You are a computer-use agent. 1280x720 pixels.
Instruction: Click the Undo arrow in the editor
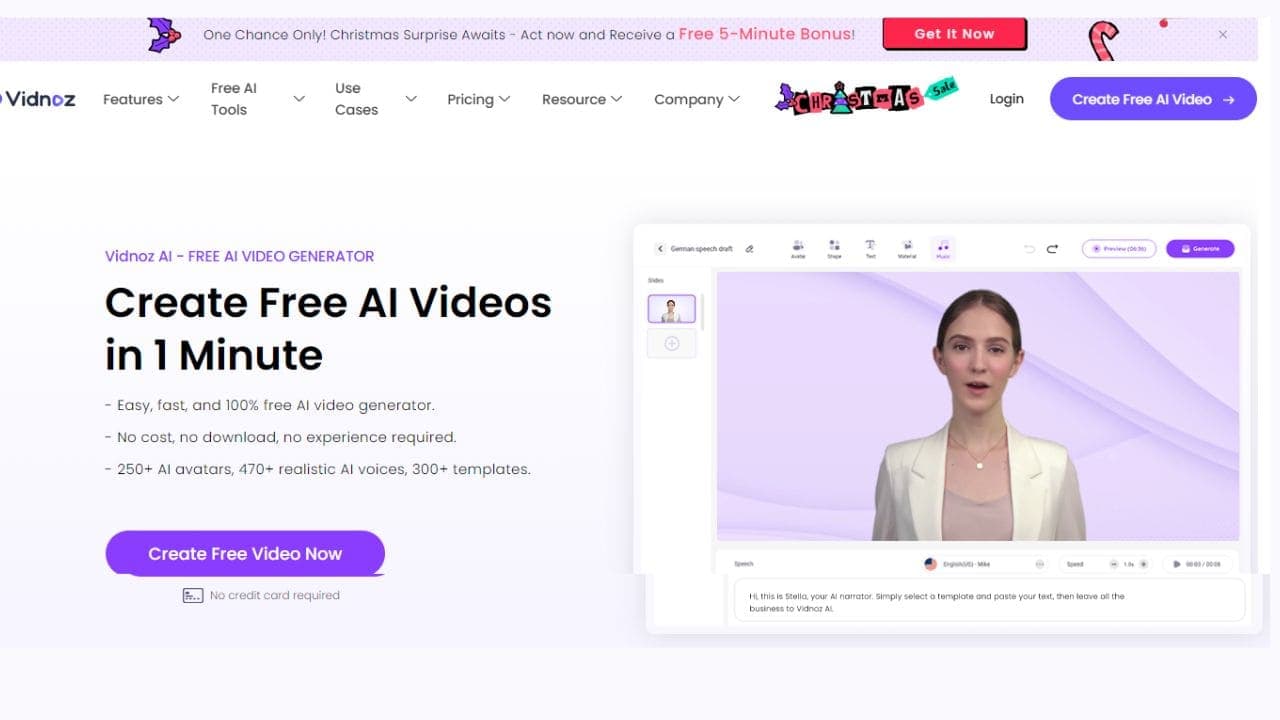1029,247
